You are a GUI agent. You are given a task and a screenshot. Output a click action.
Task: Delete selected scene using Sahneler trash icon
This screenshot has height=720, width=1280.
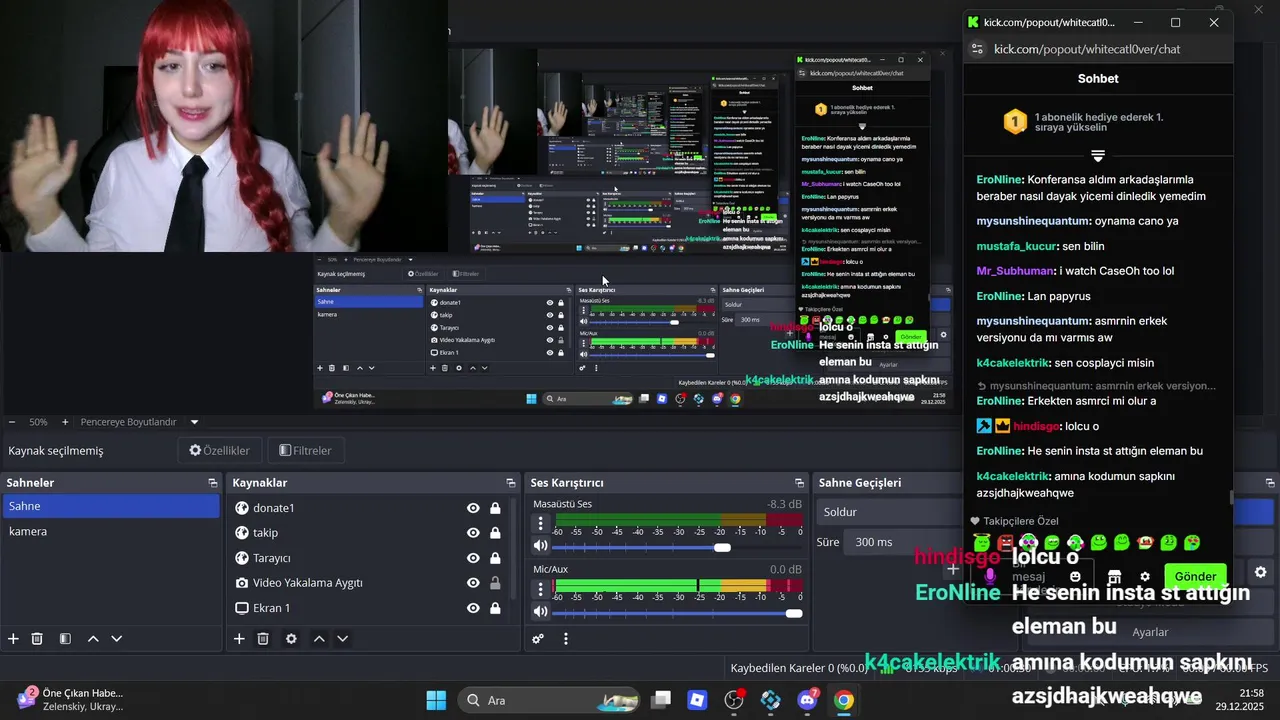pyautogui.click(x=37, y=638)
